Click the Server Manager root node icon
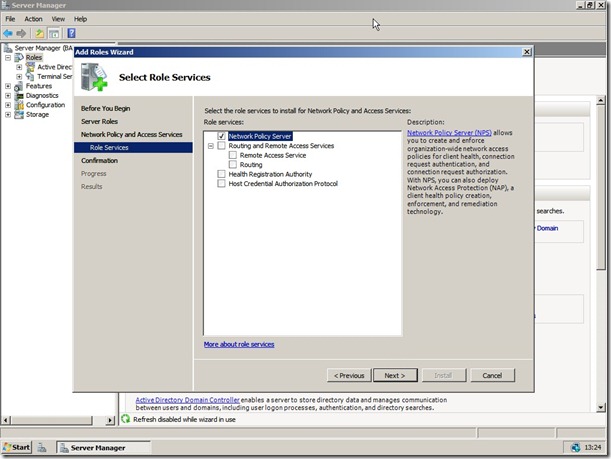Viewport: 611px width, 459px height. (8, 48)
